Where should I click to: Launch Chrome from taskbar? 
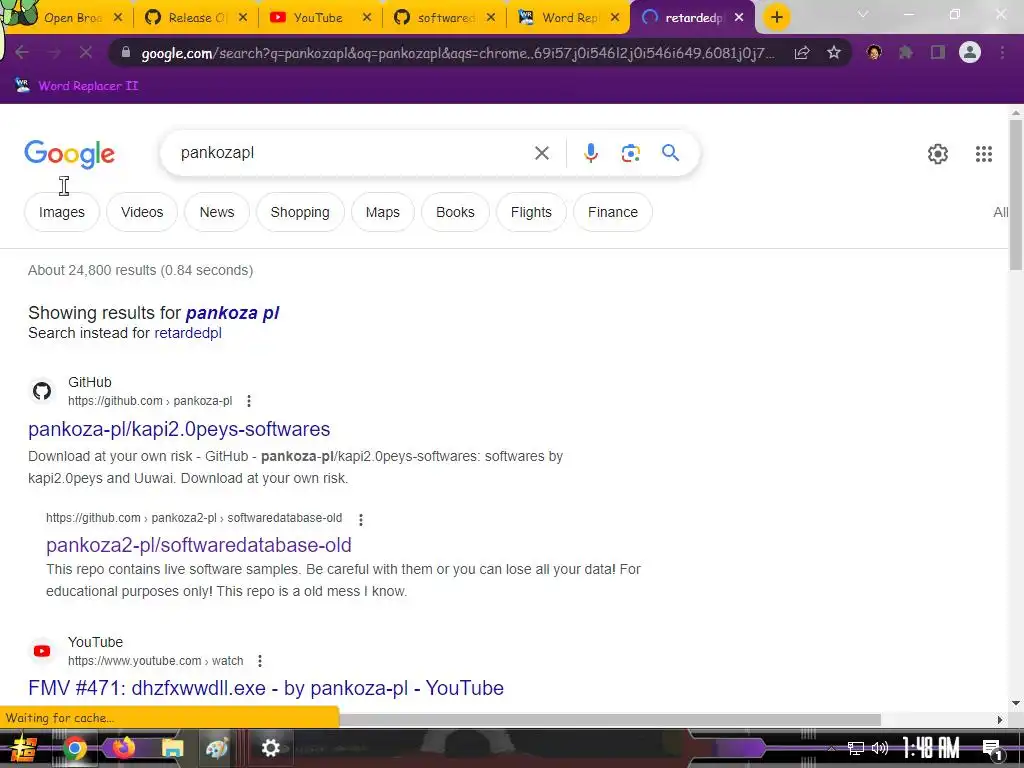click(74, 748)
